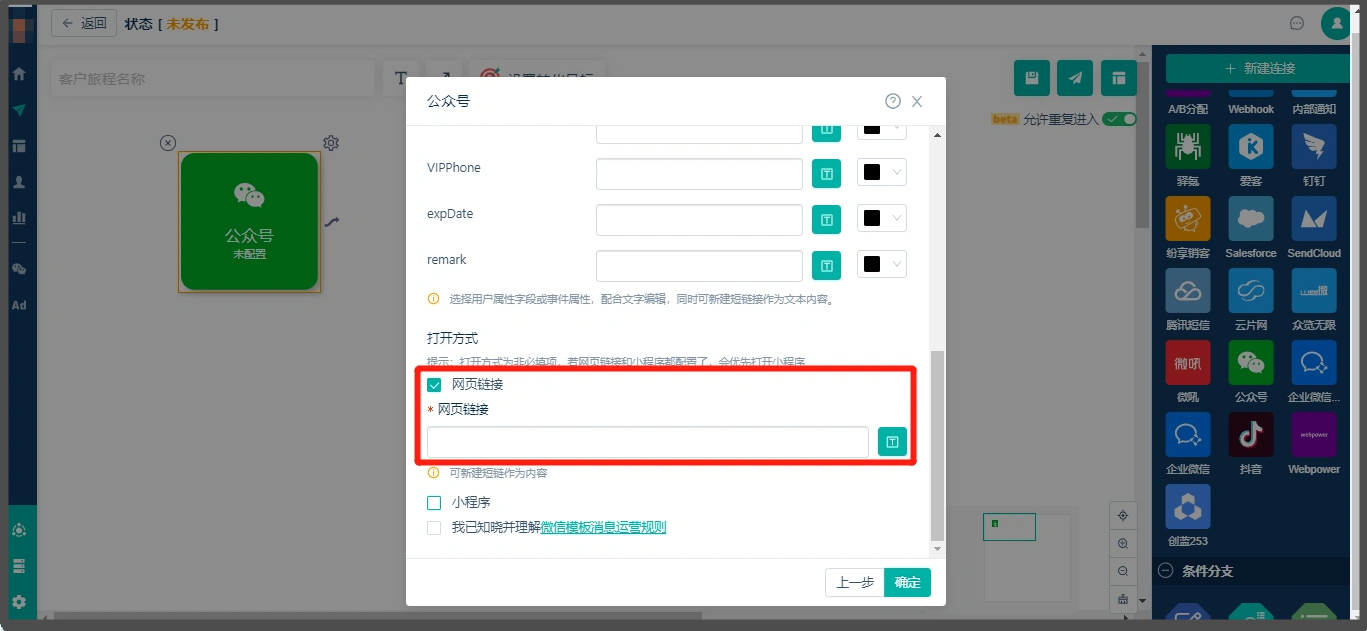
Task: Check the 小程序 checkbox
Action: [x=434, y=503]
